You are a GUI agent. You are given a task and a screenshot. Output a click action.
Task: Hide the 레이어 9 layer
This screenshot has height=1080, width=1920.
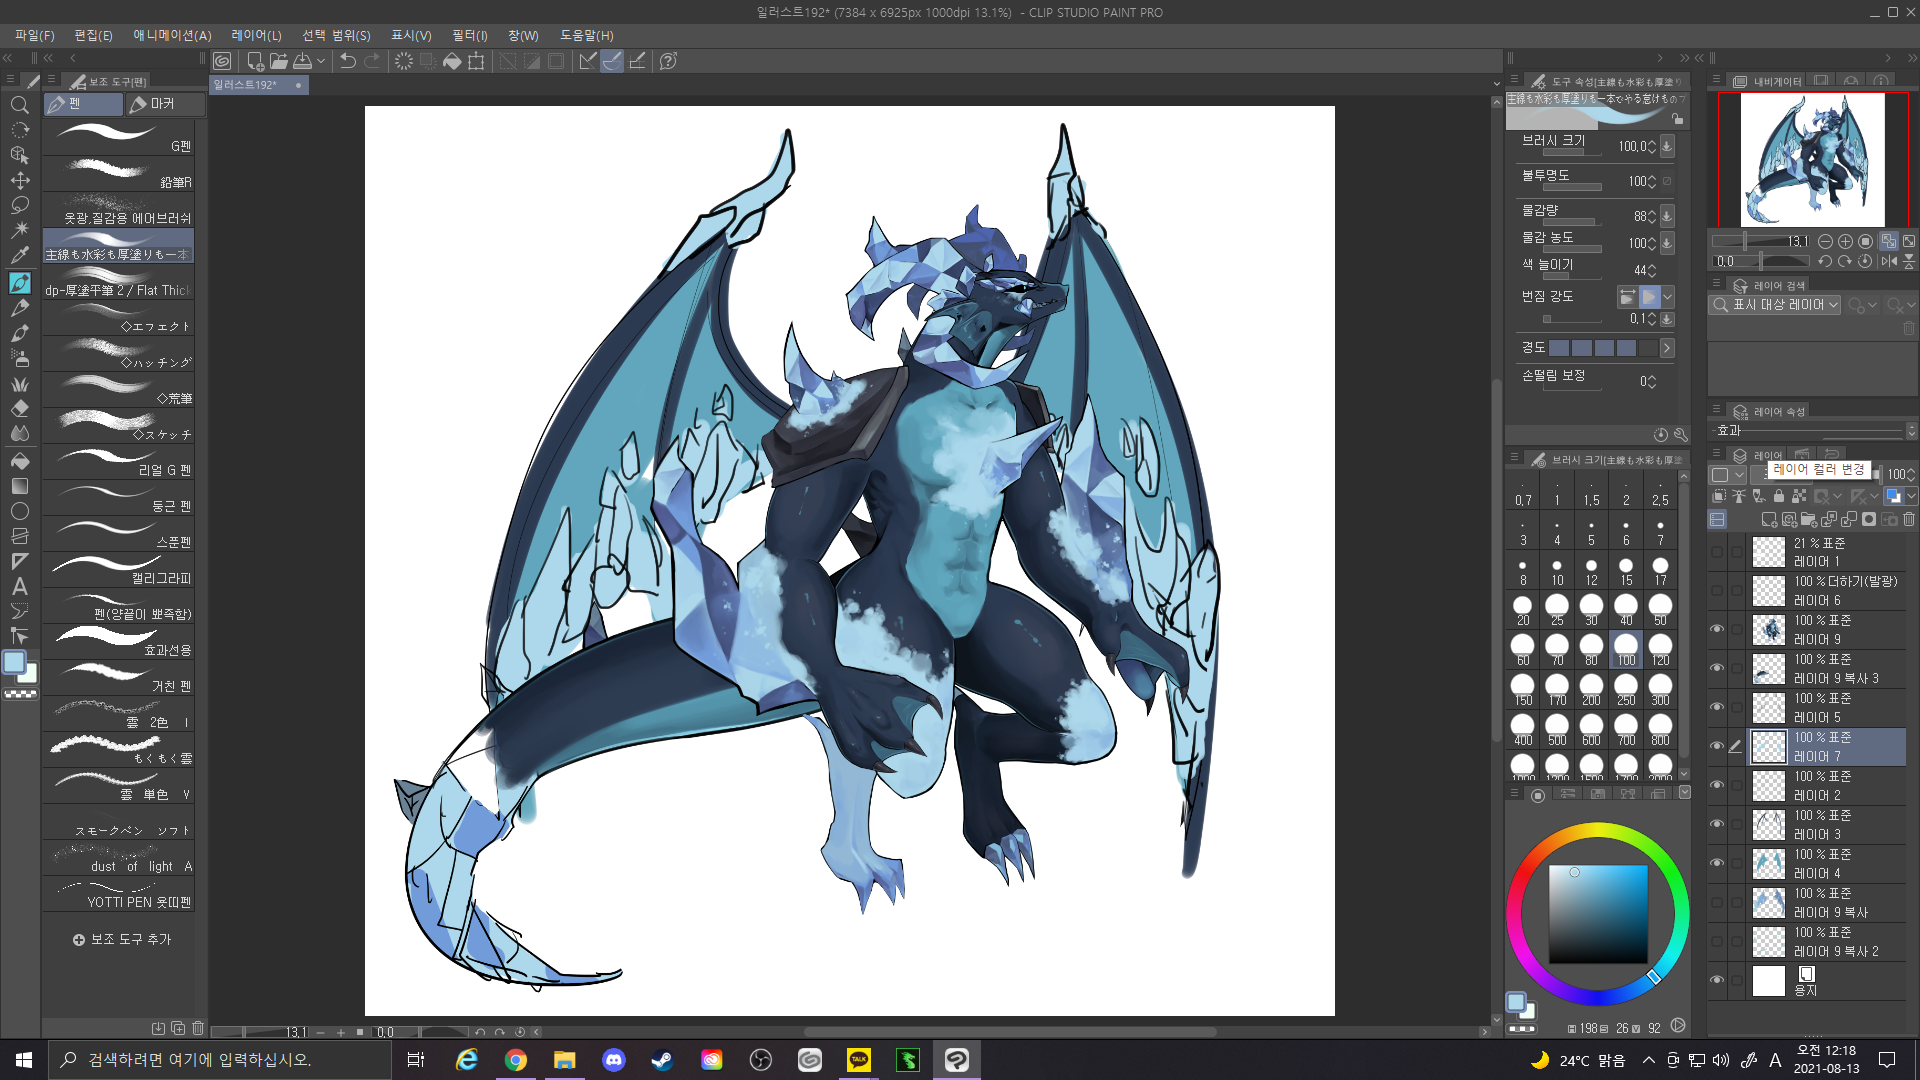click(1717, 629)
